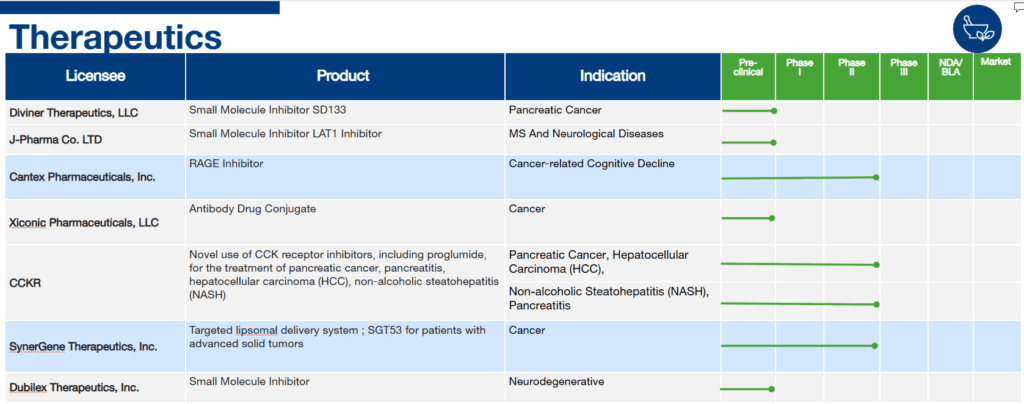Click the Phase III header cell

click(x=904, y=76)
